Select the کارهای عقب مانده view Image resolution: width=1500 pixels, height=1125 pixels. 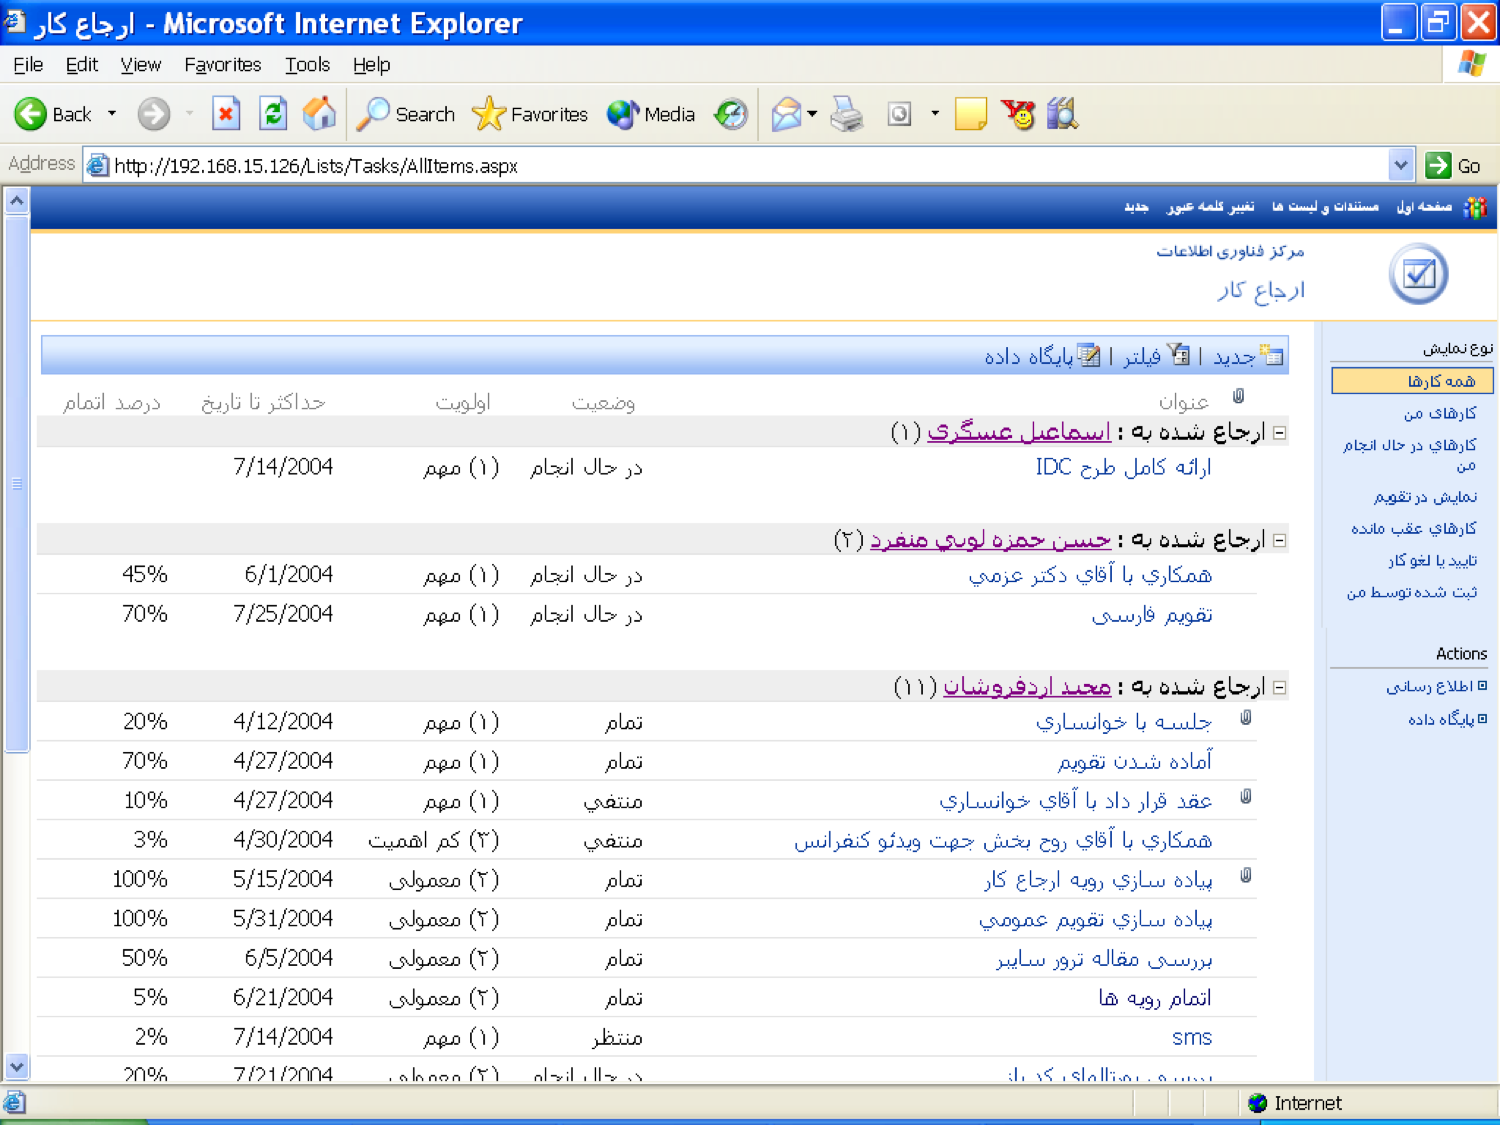pyautogui.click(x=1414, y=529)
